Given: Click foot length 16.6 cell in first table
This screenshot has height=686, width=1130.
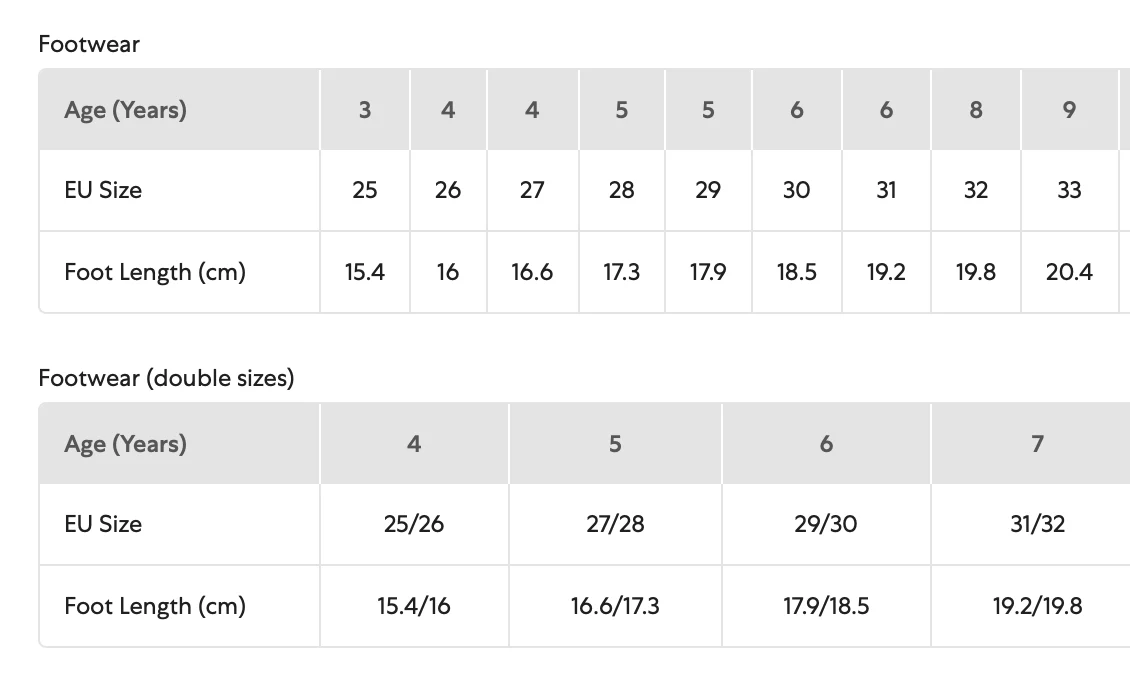Looking at the screenshot, I should 532,272.
